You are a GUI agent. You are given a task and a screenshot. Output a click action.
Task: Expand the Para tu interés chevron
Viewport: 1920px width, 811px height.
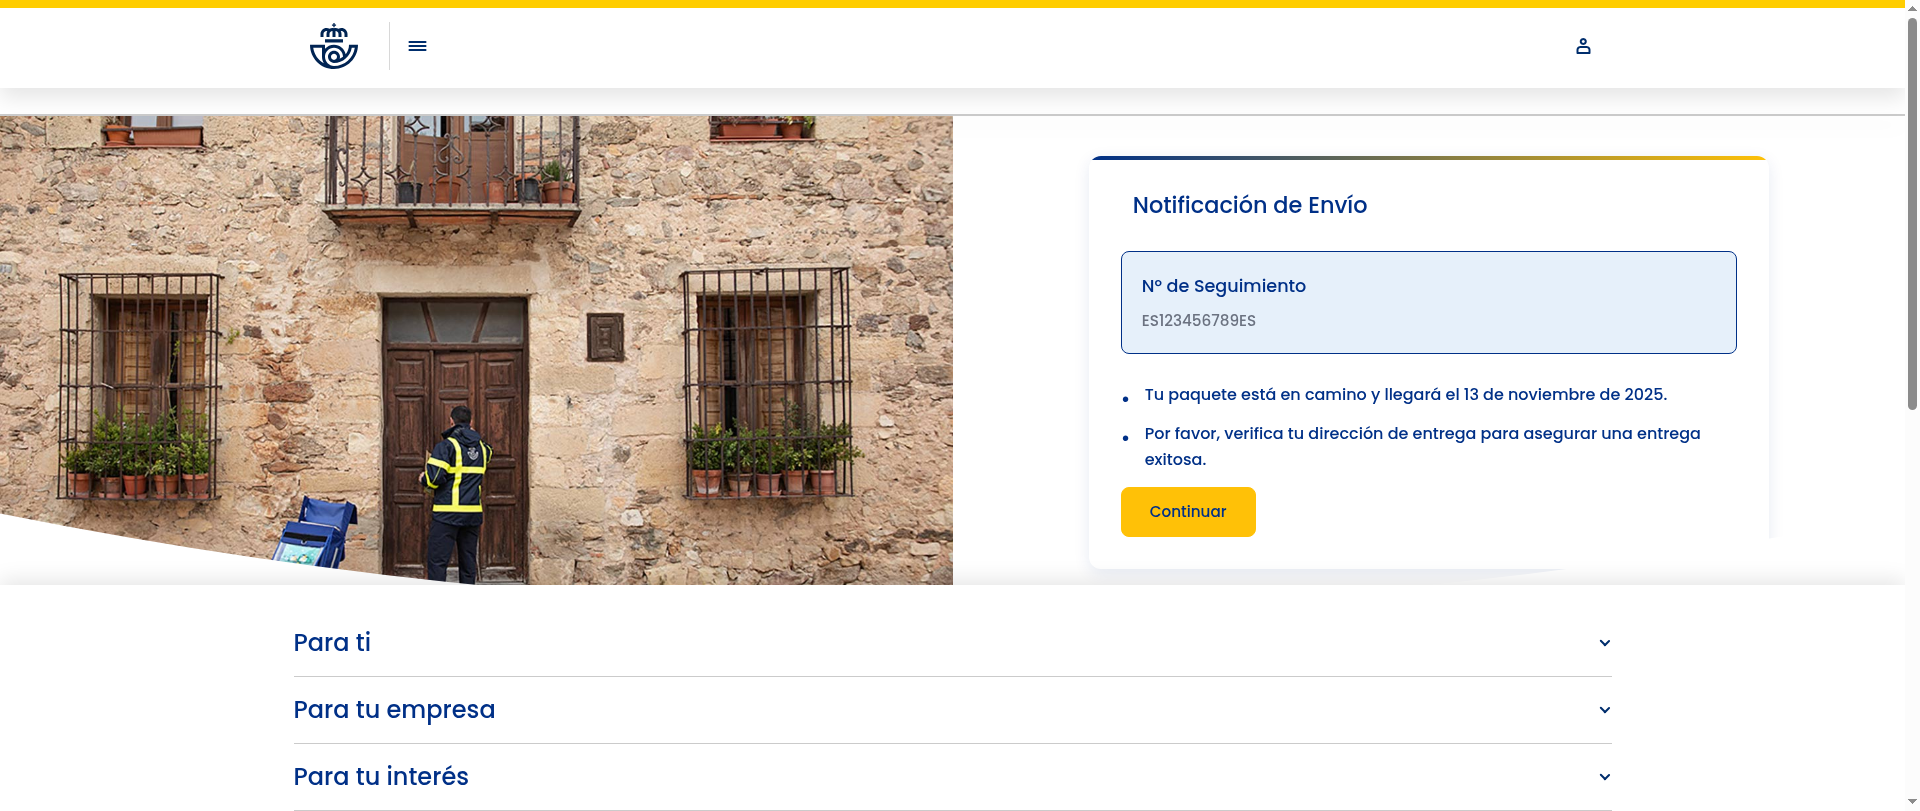pos(1604,777)
